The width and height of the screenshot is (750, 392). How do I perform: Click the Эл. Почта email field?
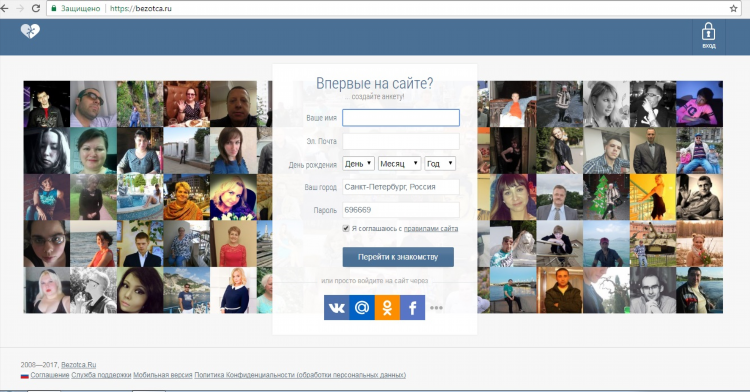click(401, 141)
